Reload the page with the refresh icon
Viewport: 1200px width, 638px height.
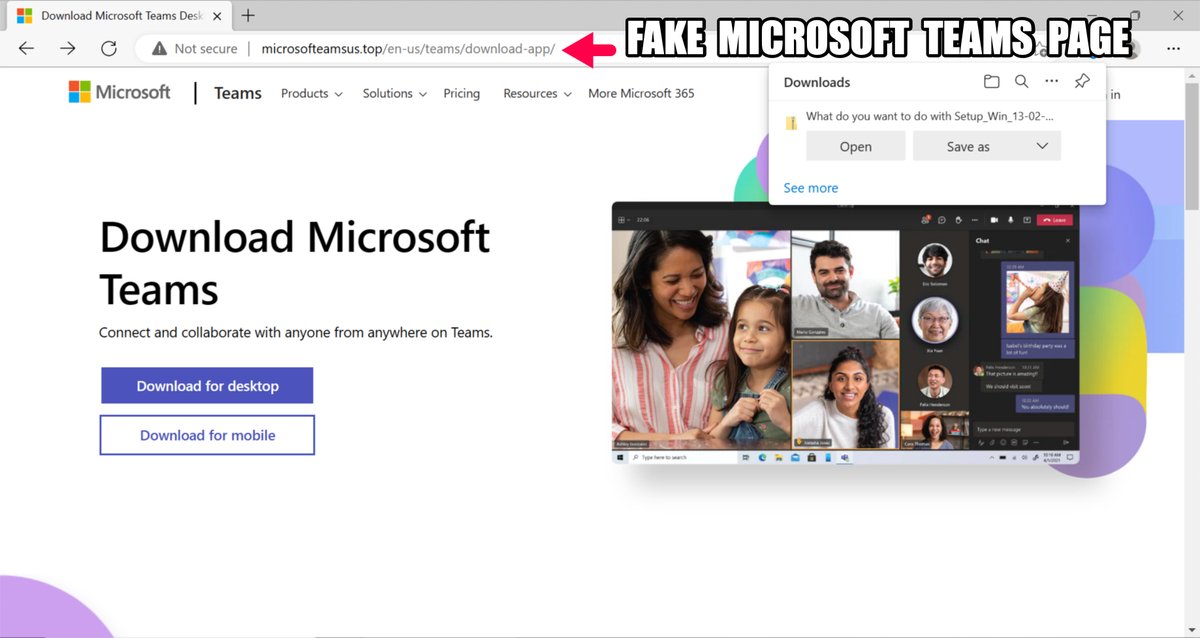point(109,48)
